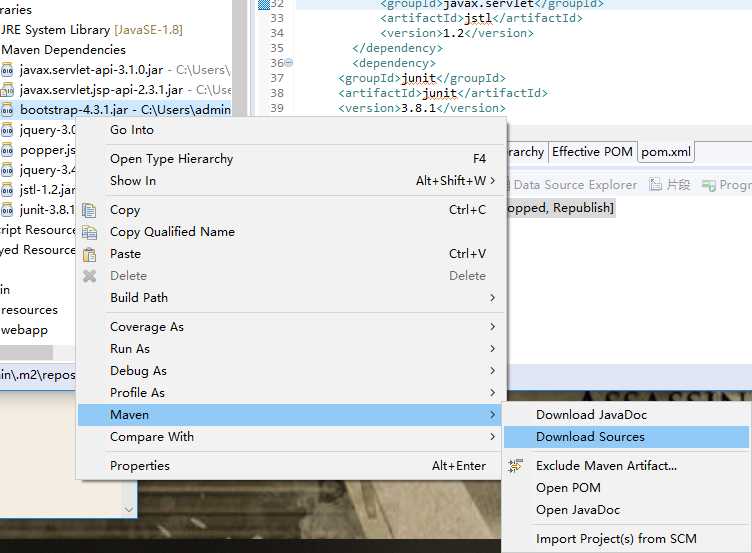This screenshot has height=553, width=752.
Task: Expand the Show In submenu
Action: tap(291, 181)
